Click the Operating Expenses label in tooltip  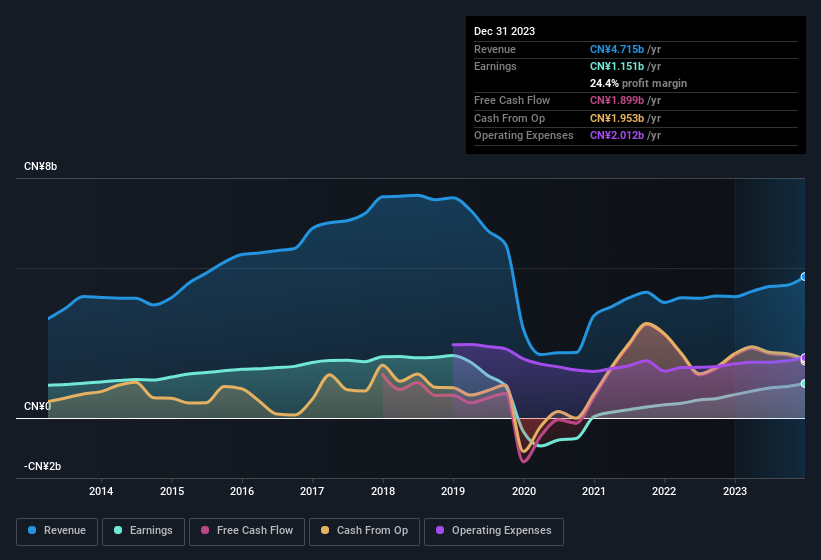pyautogui.click(x=524, y=135)
